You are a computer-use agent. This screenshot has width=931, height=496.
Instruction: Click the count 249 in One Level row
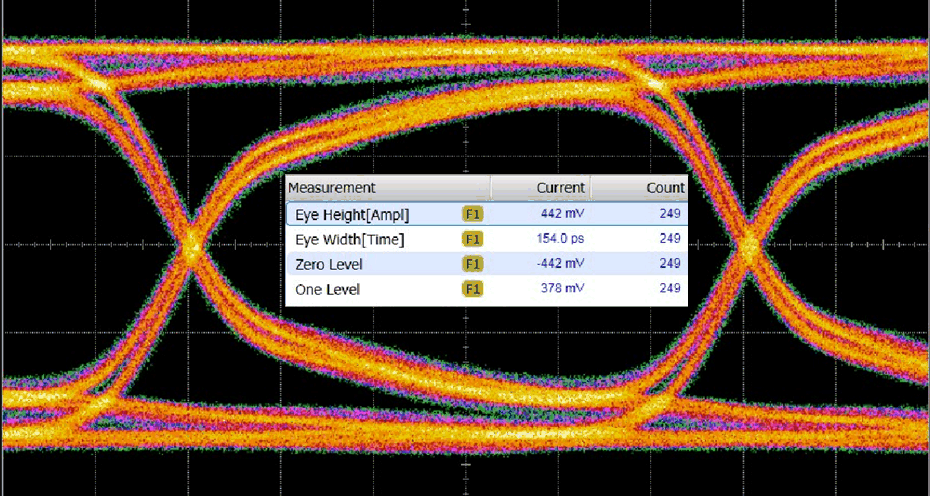(x=670, y=289)
